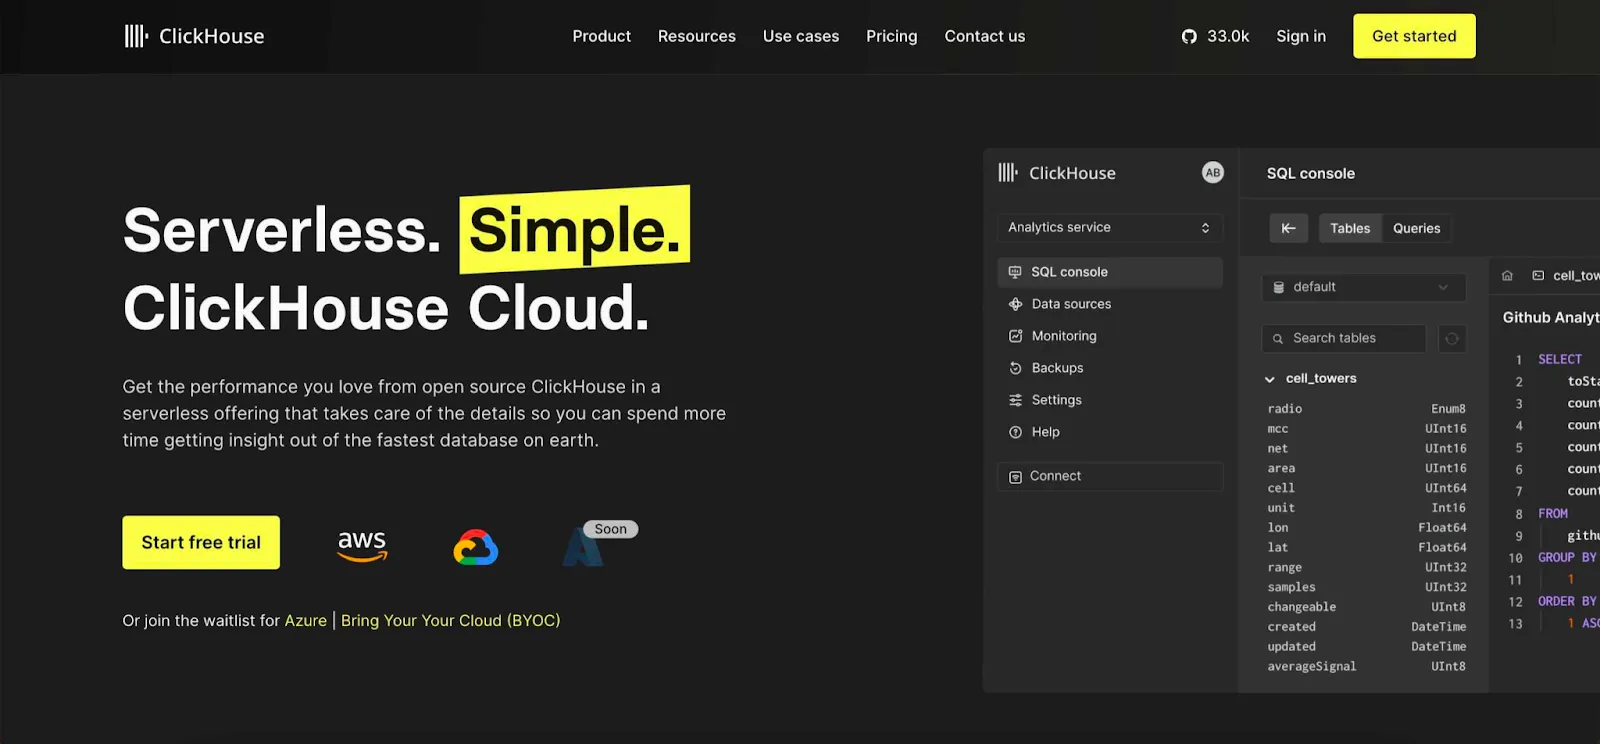Click the averageSignal column row
1600x744 pixels.
point(1366,666)
